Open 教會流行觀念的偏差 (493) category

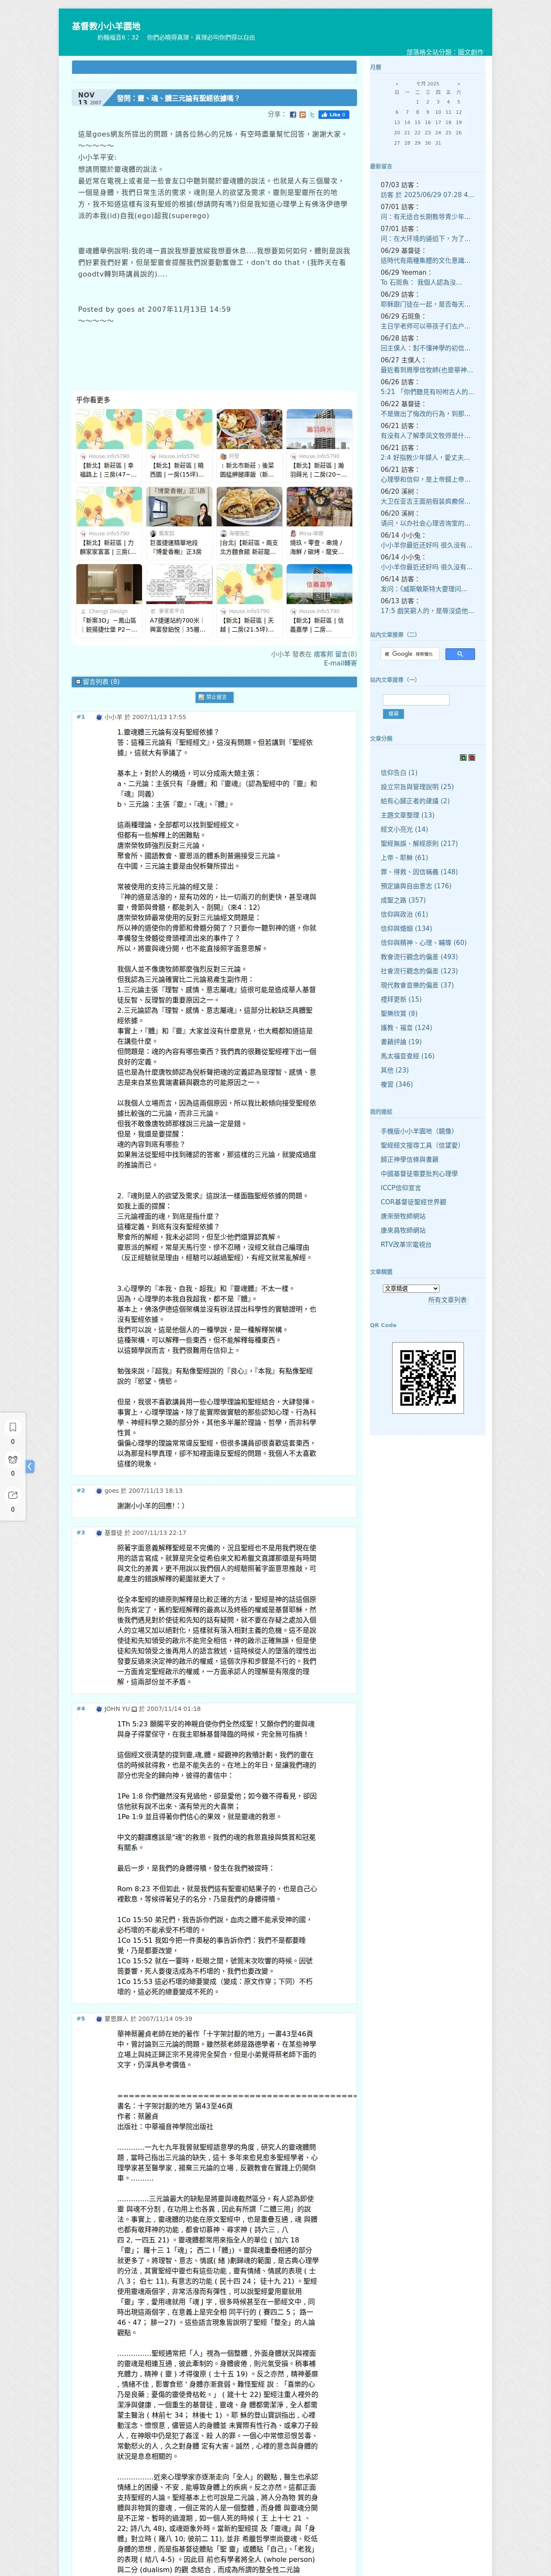pyautogui.click(x=419, y=957)
